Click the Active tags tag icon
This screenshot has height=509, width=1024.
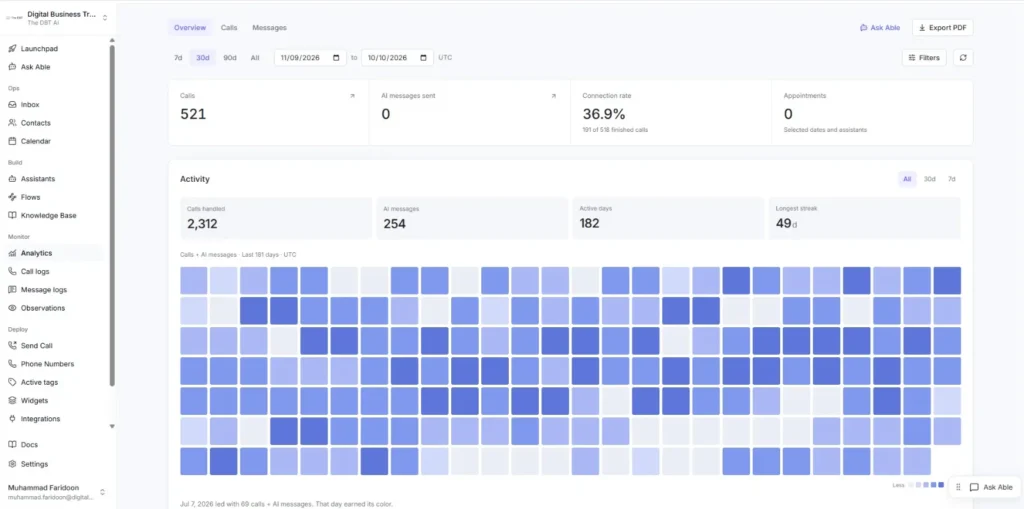tap(12, 382)
